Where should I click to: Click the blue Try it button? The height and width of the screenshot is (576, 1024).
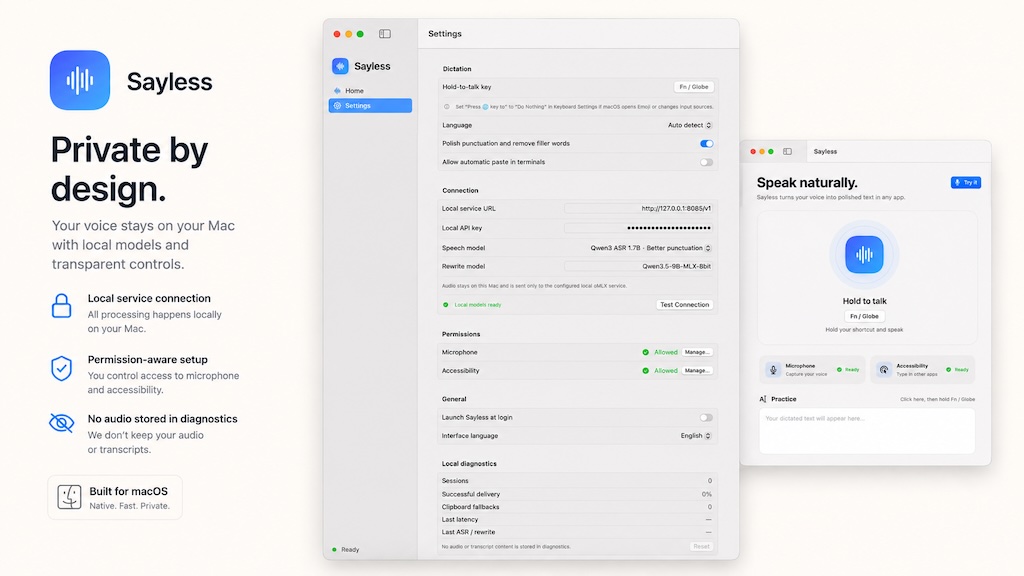click(x=966, y=183)
